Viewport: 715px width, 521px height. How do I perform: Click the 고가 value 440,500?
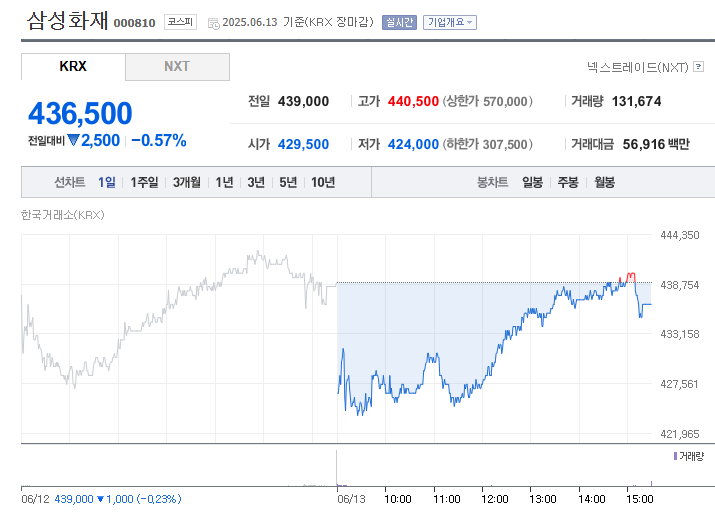point(413,101)
